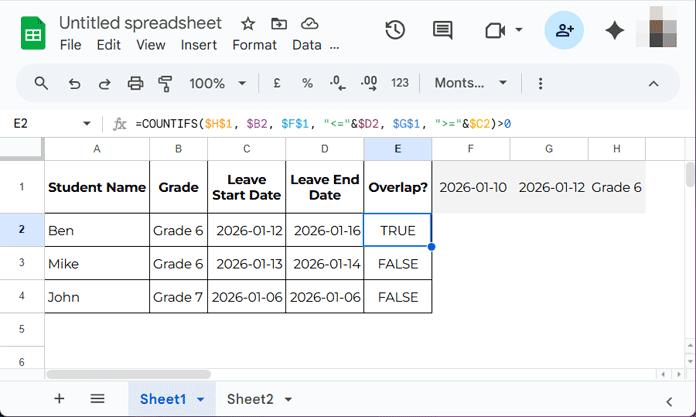Select the Grade 7 cell
Screen dimensions: 696x417
178,297
